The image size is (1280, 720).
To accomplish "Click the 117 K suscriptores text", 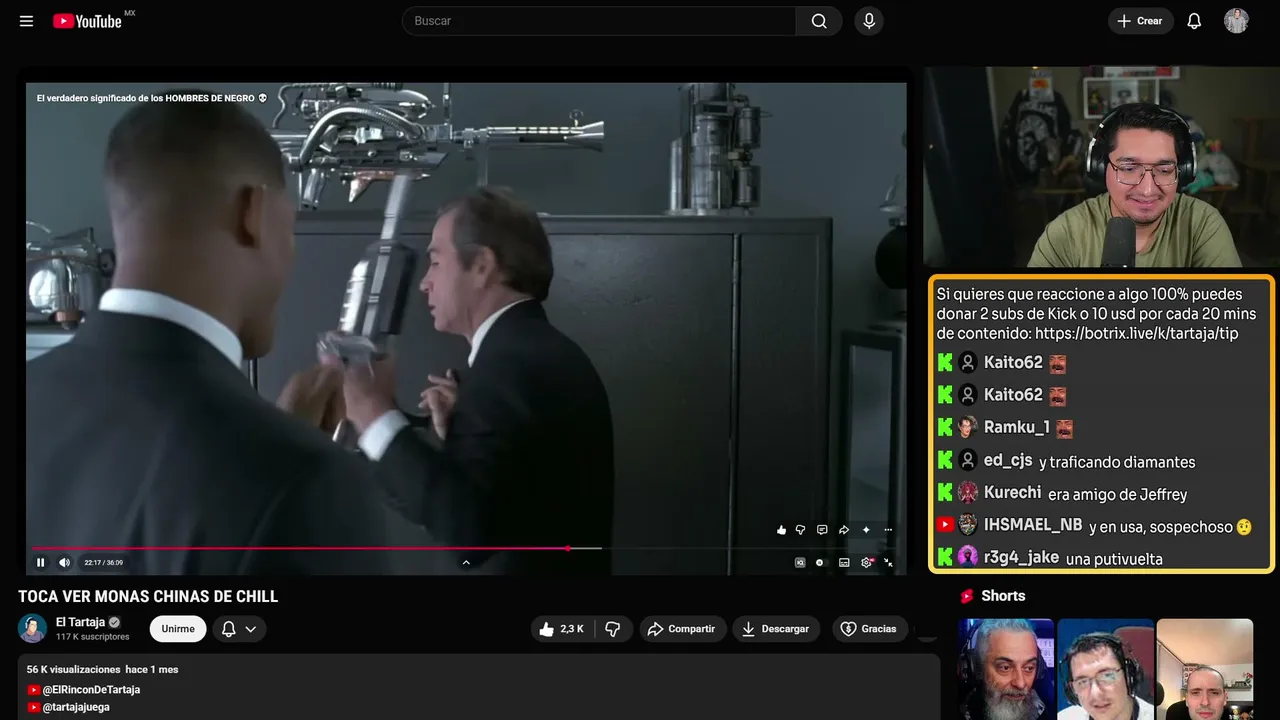I will tap(93, 637).
